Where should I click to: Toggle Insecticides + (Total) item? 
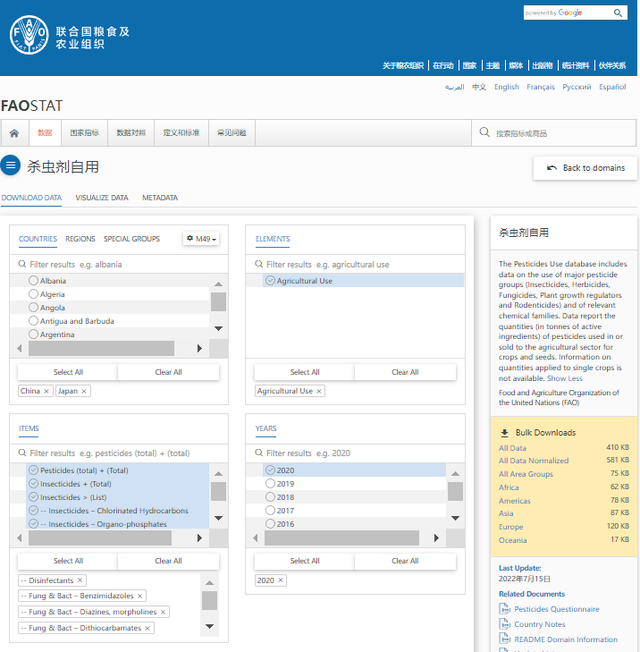tap(33, 484)
